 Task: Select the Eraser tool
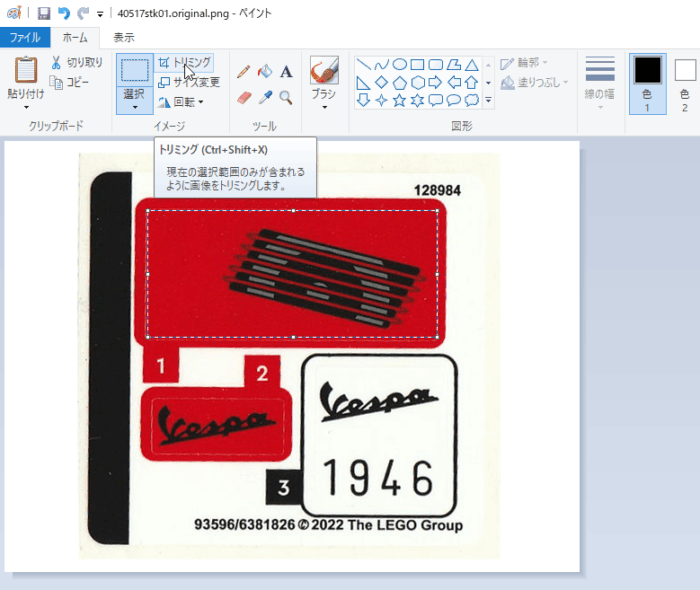point(244,97)
